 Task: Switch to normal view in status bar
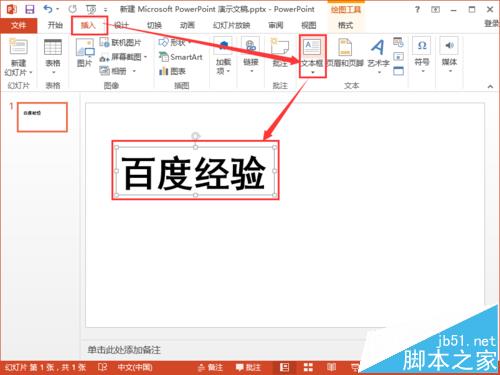pos(284,367)
